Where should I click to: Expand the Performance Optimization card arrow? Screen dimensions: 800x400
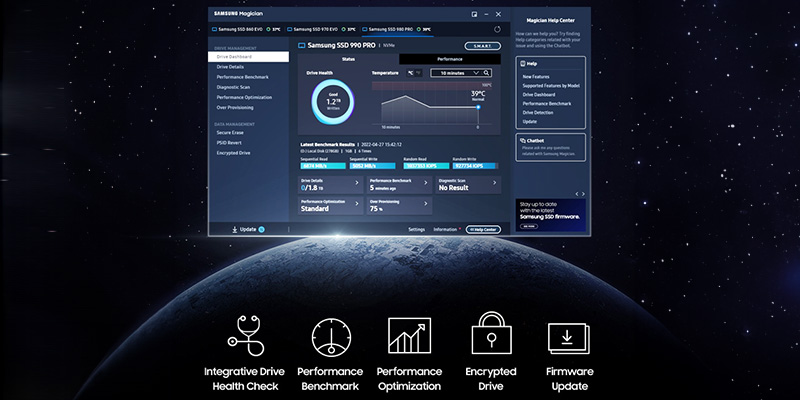click(x=356, y=203)
